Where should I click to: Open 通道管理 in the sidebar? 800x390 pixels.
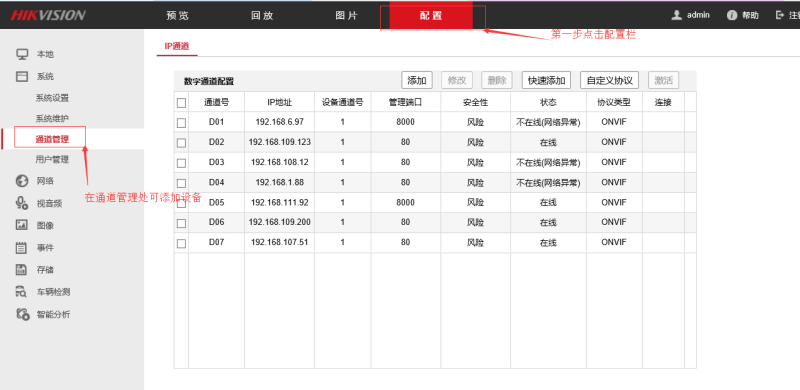(x=52, y=139)
